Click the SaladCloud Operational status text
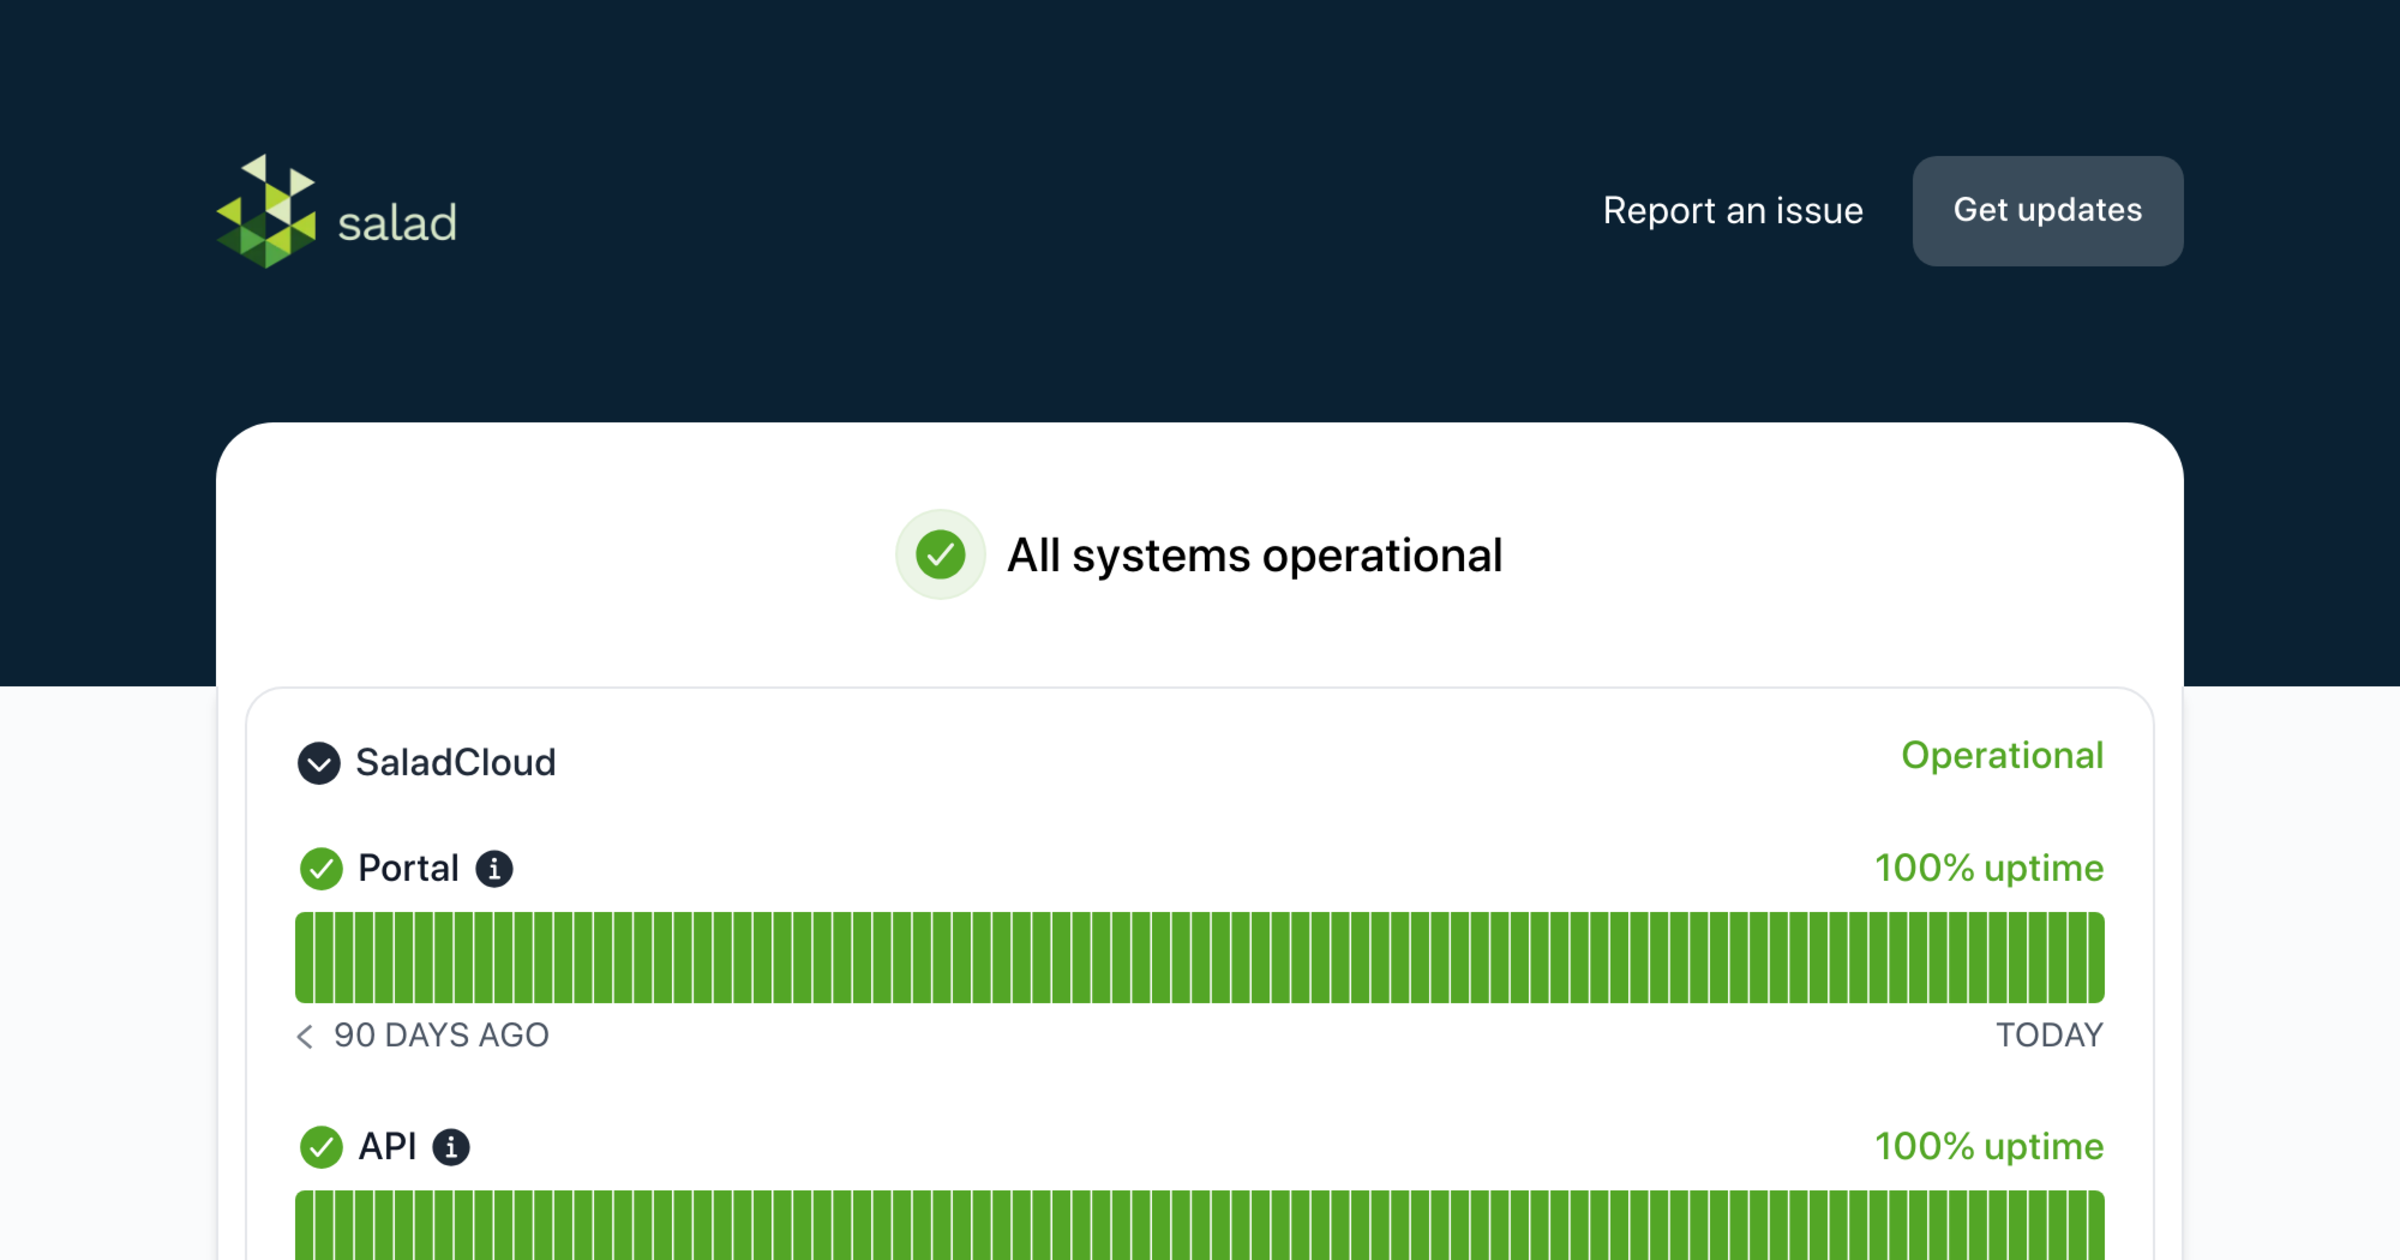This screenshot has height=1260, width=2400. pos(2001,755)
